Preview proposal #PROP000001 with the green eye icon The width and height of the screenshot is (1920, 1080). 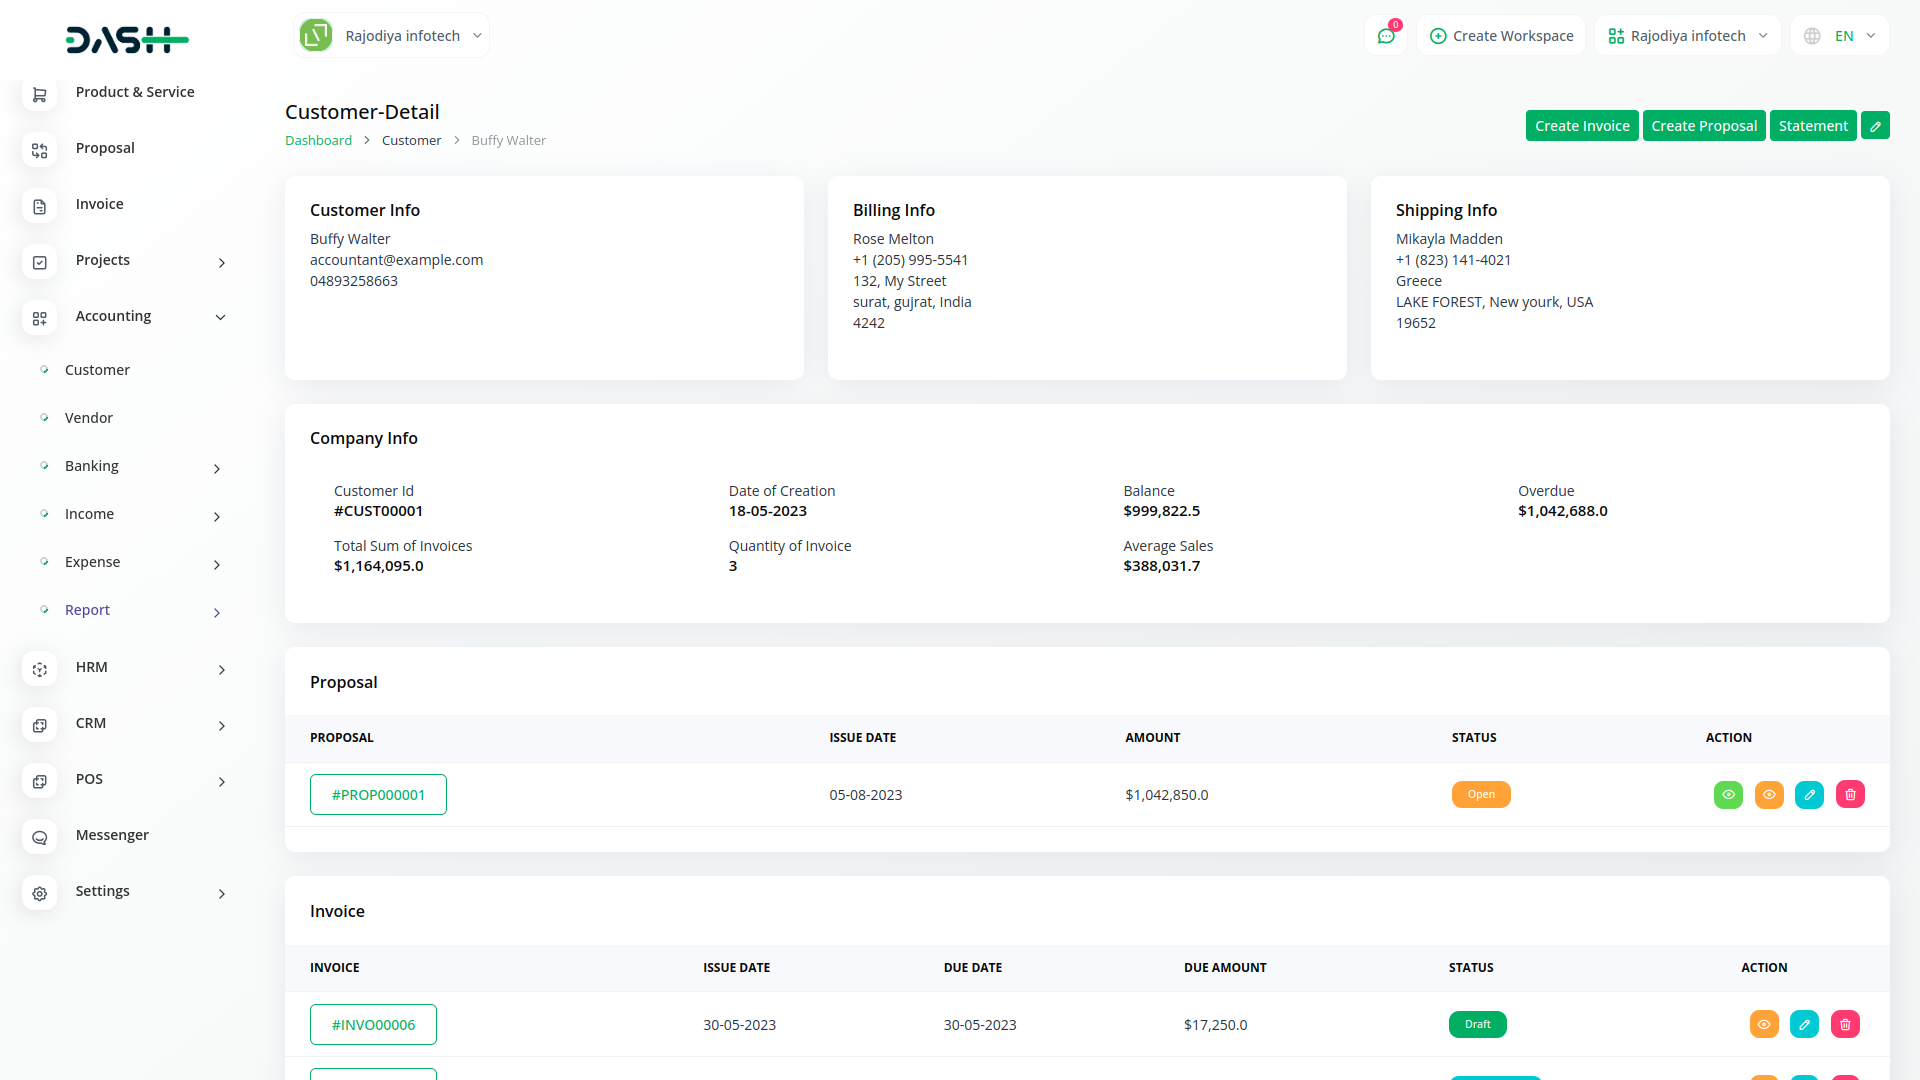(x=1728, y=794)
